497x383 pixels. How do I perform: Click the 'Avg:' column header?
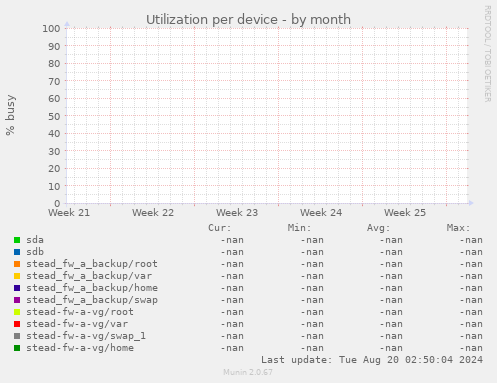point(378,228)
